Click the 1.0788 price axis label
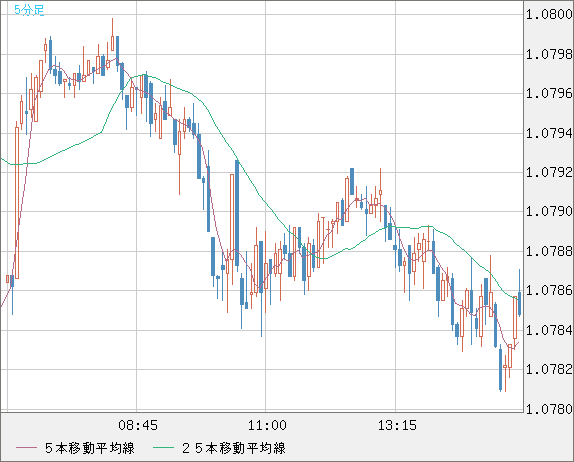The width and height of the screenshot is (574, 462). click(x=549, y=252)
